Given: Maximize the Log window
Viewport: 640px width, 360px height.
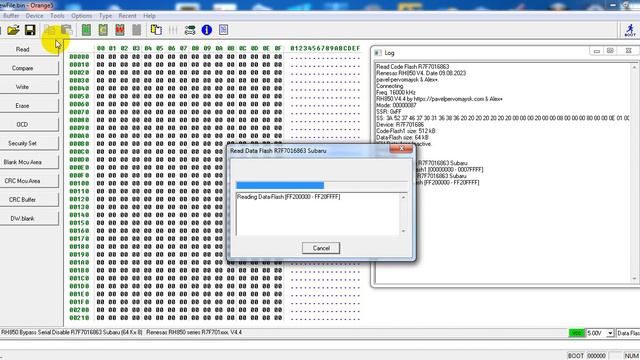Looking at the screenshot, I should (x=610, y=51).
